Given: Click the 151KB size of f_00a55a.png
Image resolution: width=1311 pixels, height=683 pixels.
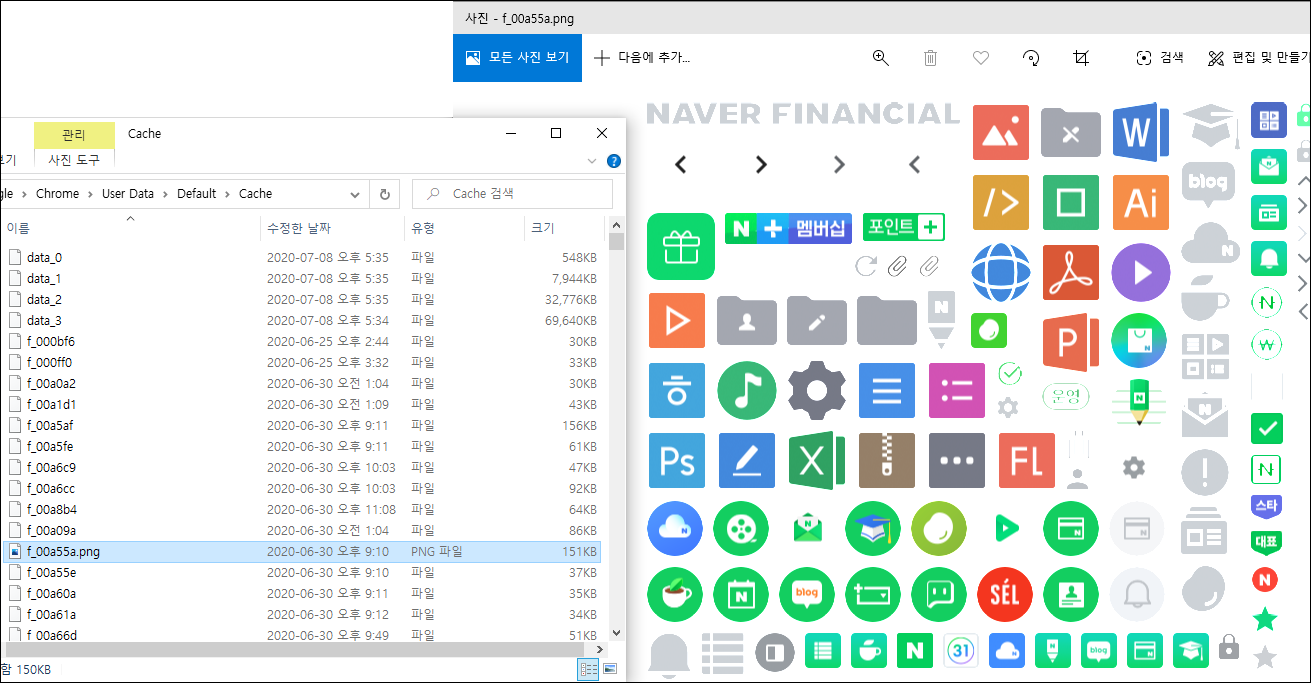Looking at the screenshot, I should (x=579, y=551).
